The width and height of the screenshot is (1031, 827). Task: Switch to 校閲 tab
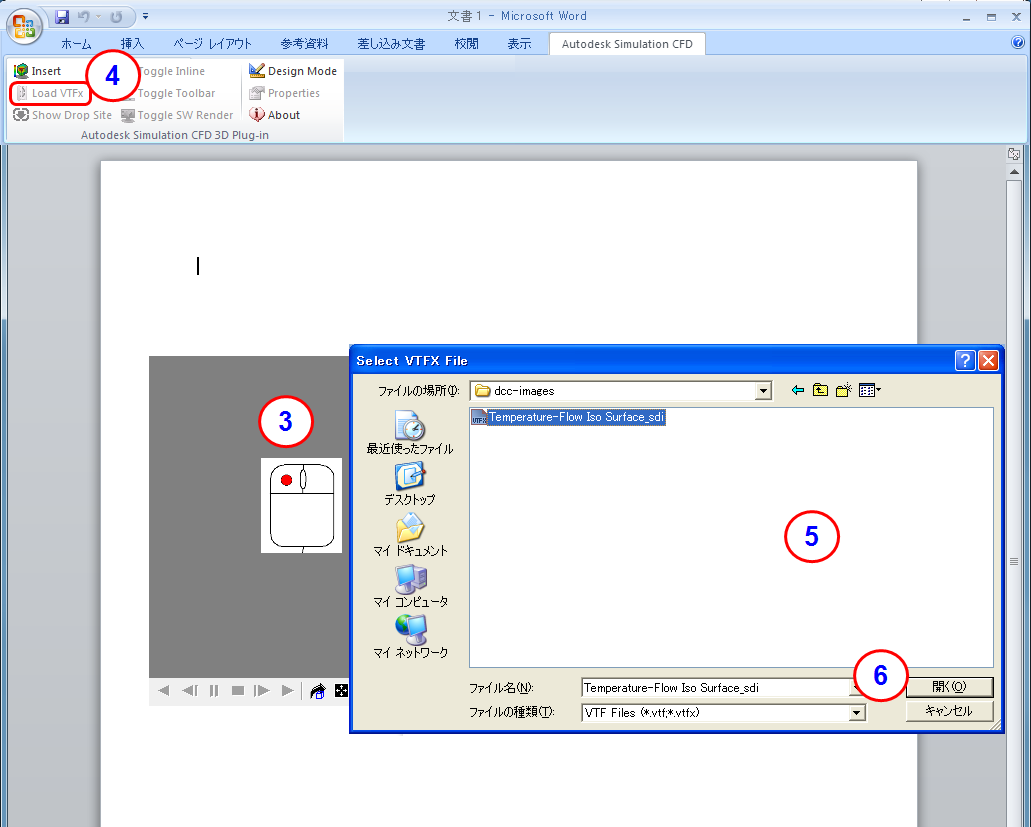point(466,44)
